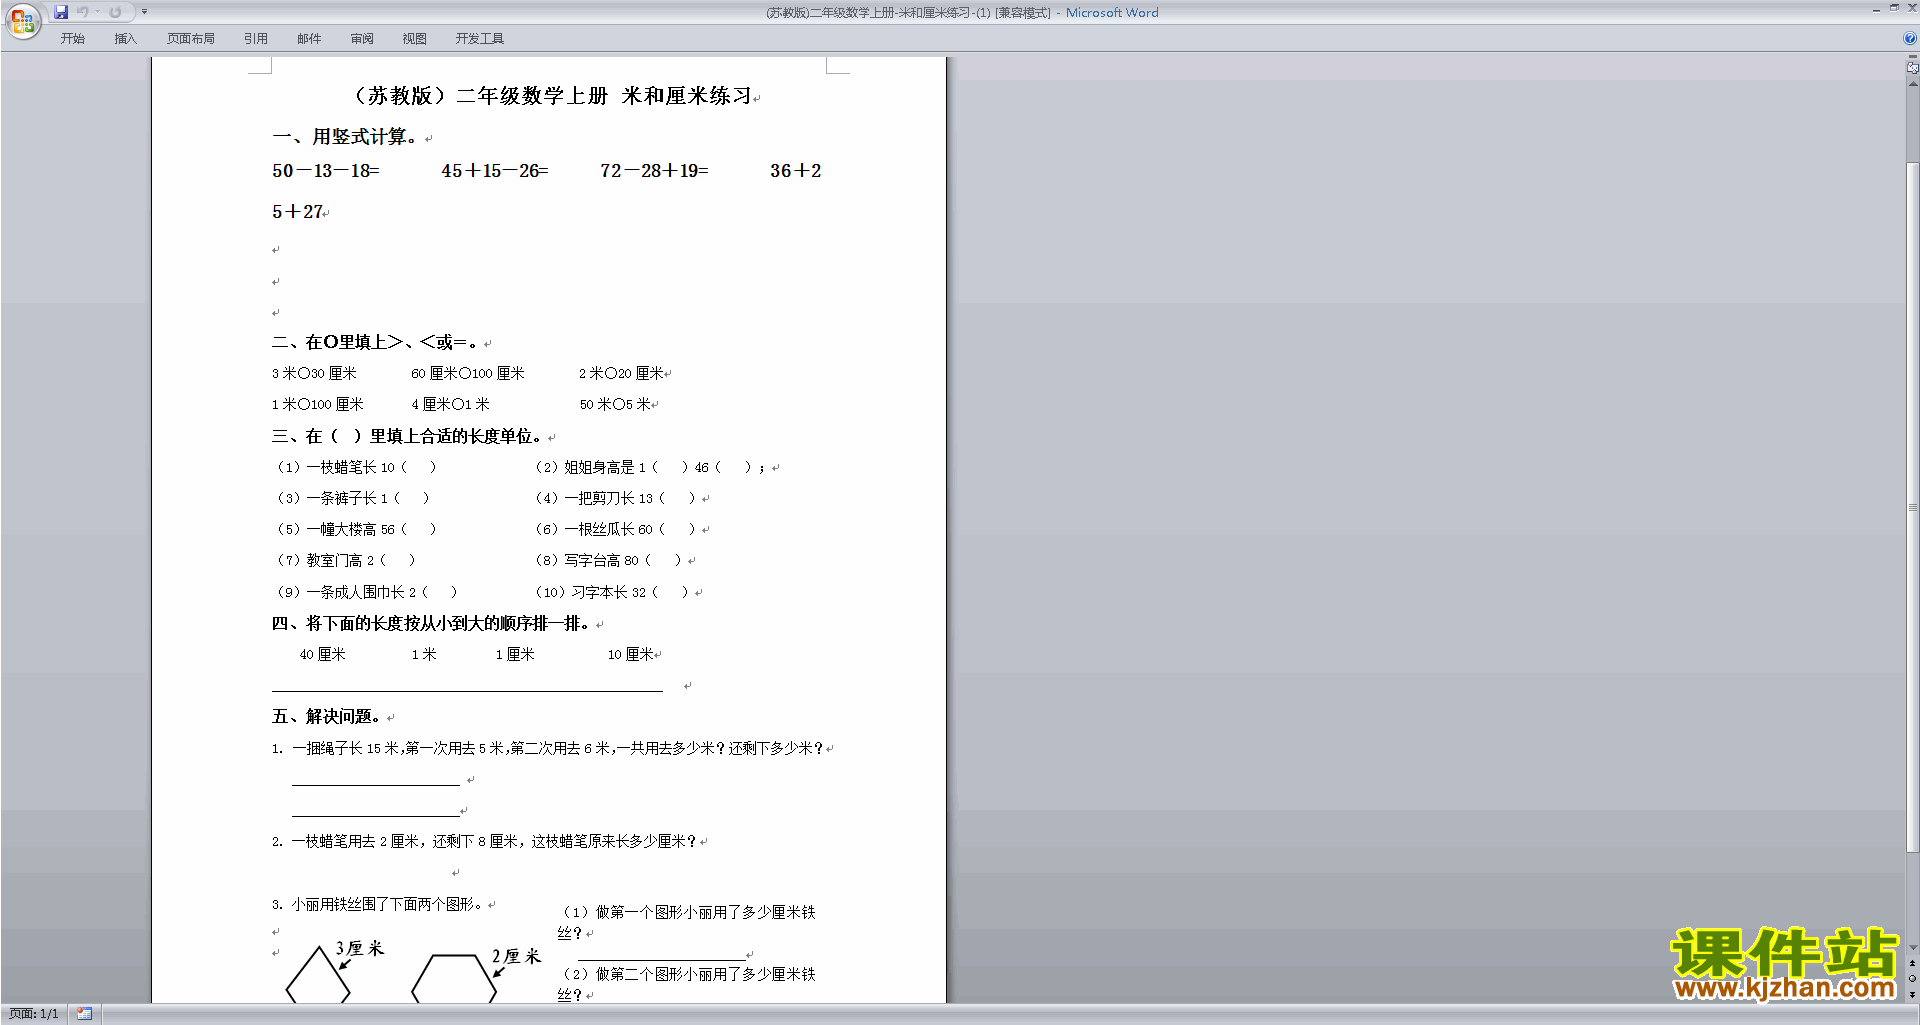Click the expression 45＋15－26=
Image resolution: width=1920 pixels, height=1025 pixels.
click(x=495, y=171)
